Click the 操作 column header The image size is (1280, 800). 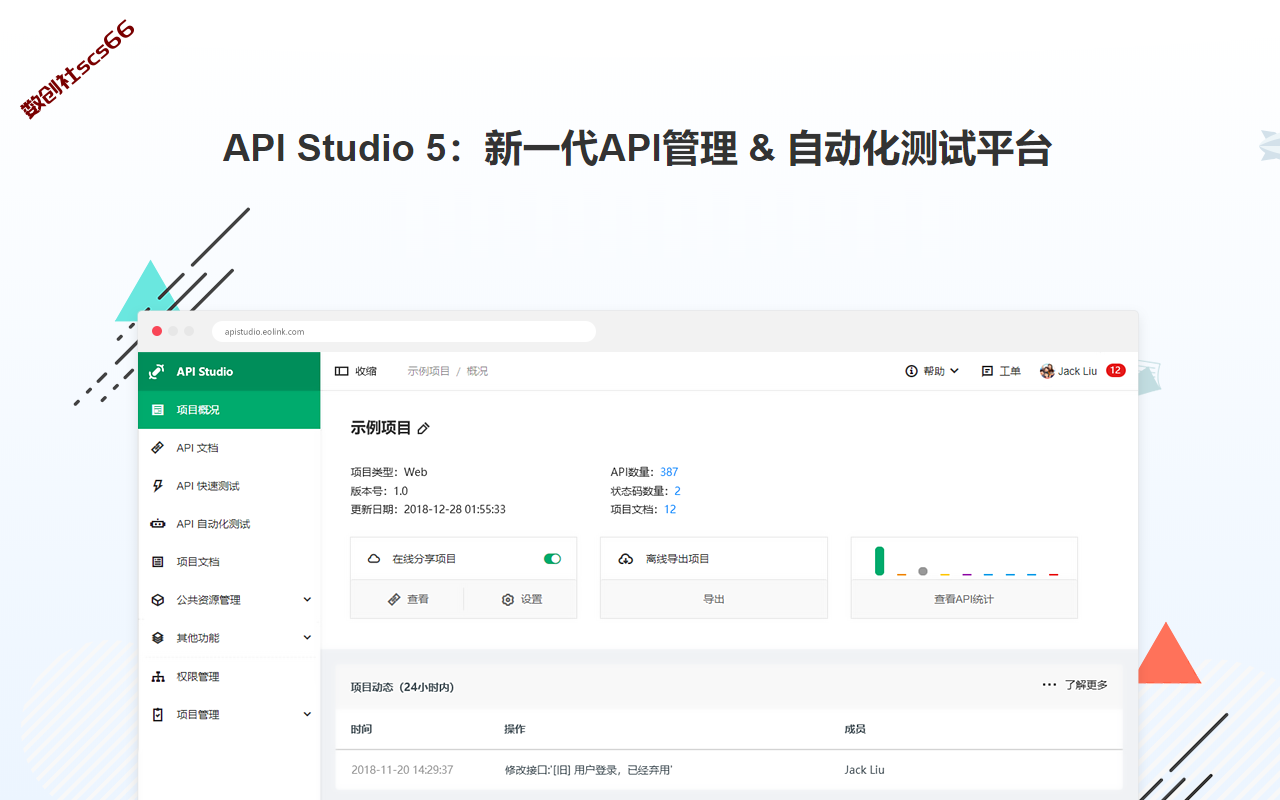pyautogui.click(x=515, y=729)
